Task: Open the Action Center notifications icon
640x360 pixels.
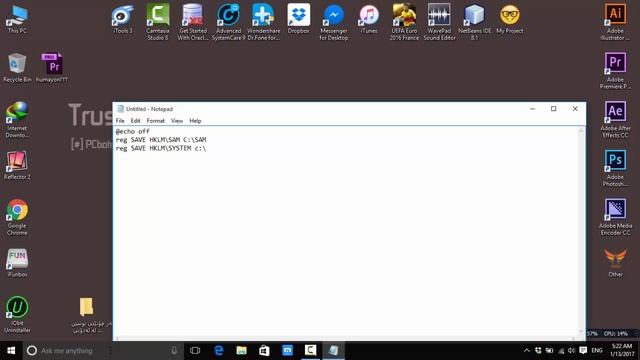Action: [583, 351]
